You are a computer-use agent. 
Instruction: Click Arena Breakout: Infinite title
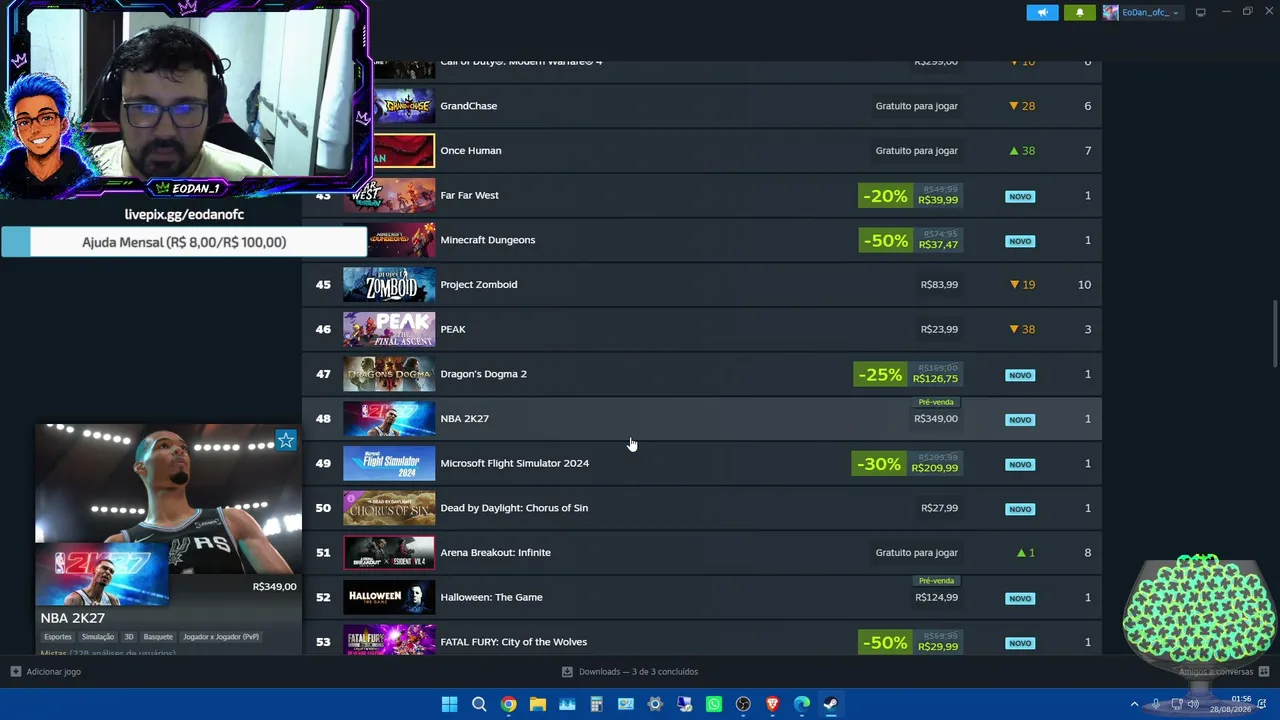click(495, 553)
